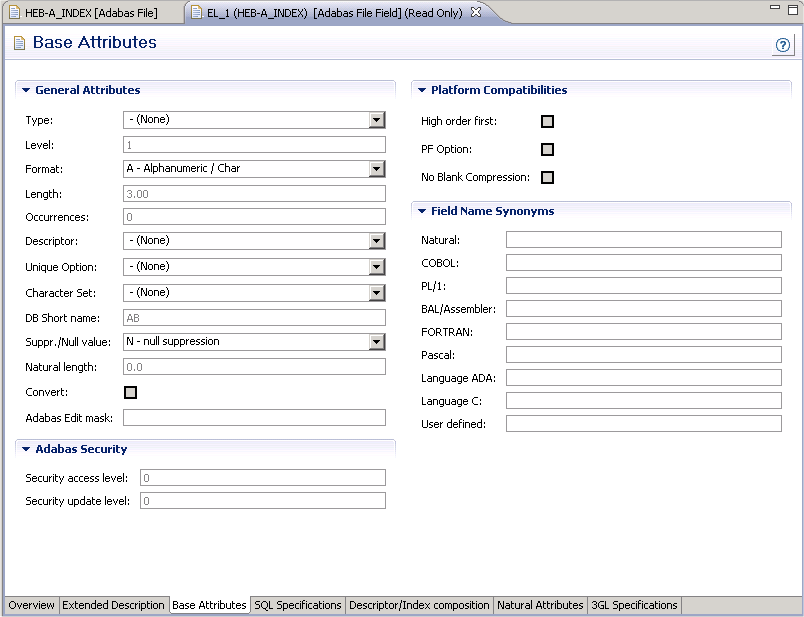Switch to the SQL Specifications tab
The width and height of the screenshot is (804, 617).
coord(297,605)
